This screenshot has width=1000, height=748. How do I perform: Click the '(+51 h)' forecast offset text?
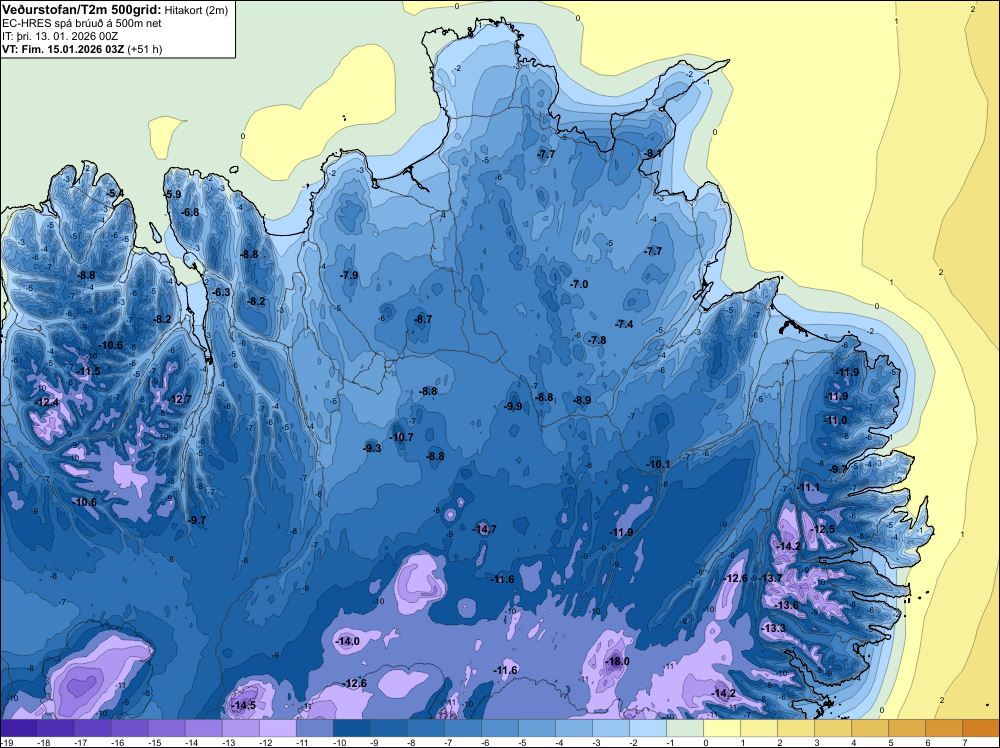coord(145,49)
